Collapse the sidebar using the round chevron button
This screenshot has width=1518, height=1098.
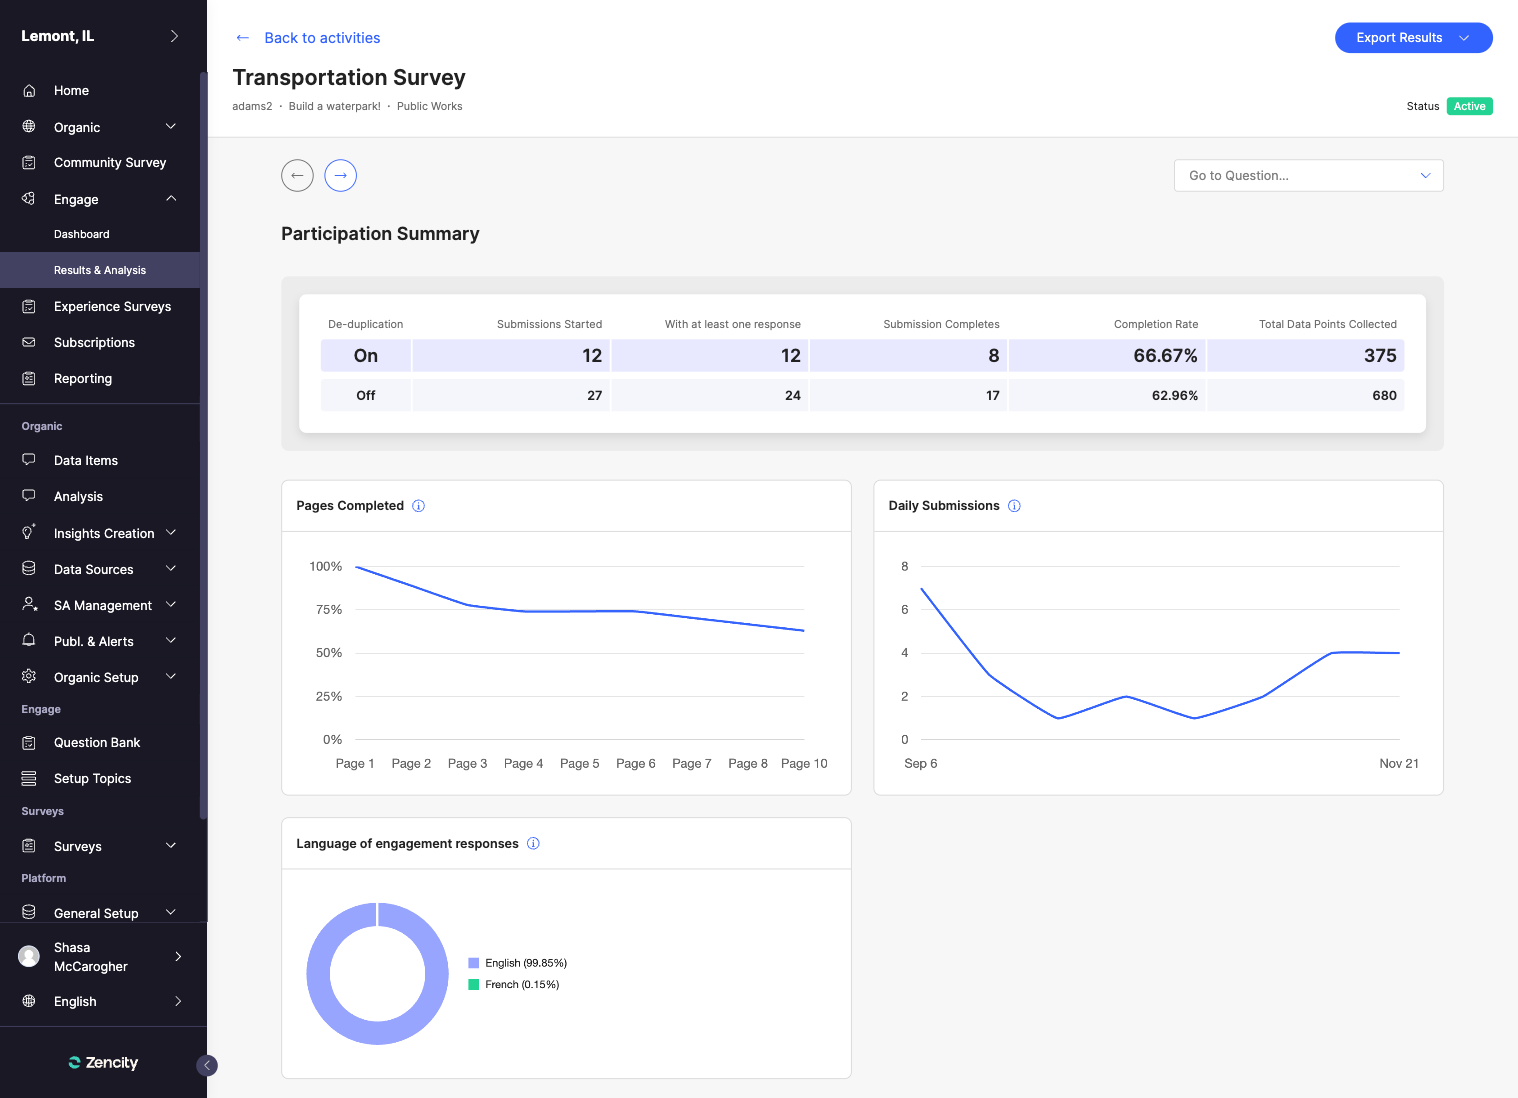pyautogui.click(x=207, y=1065)
